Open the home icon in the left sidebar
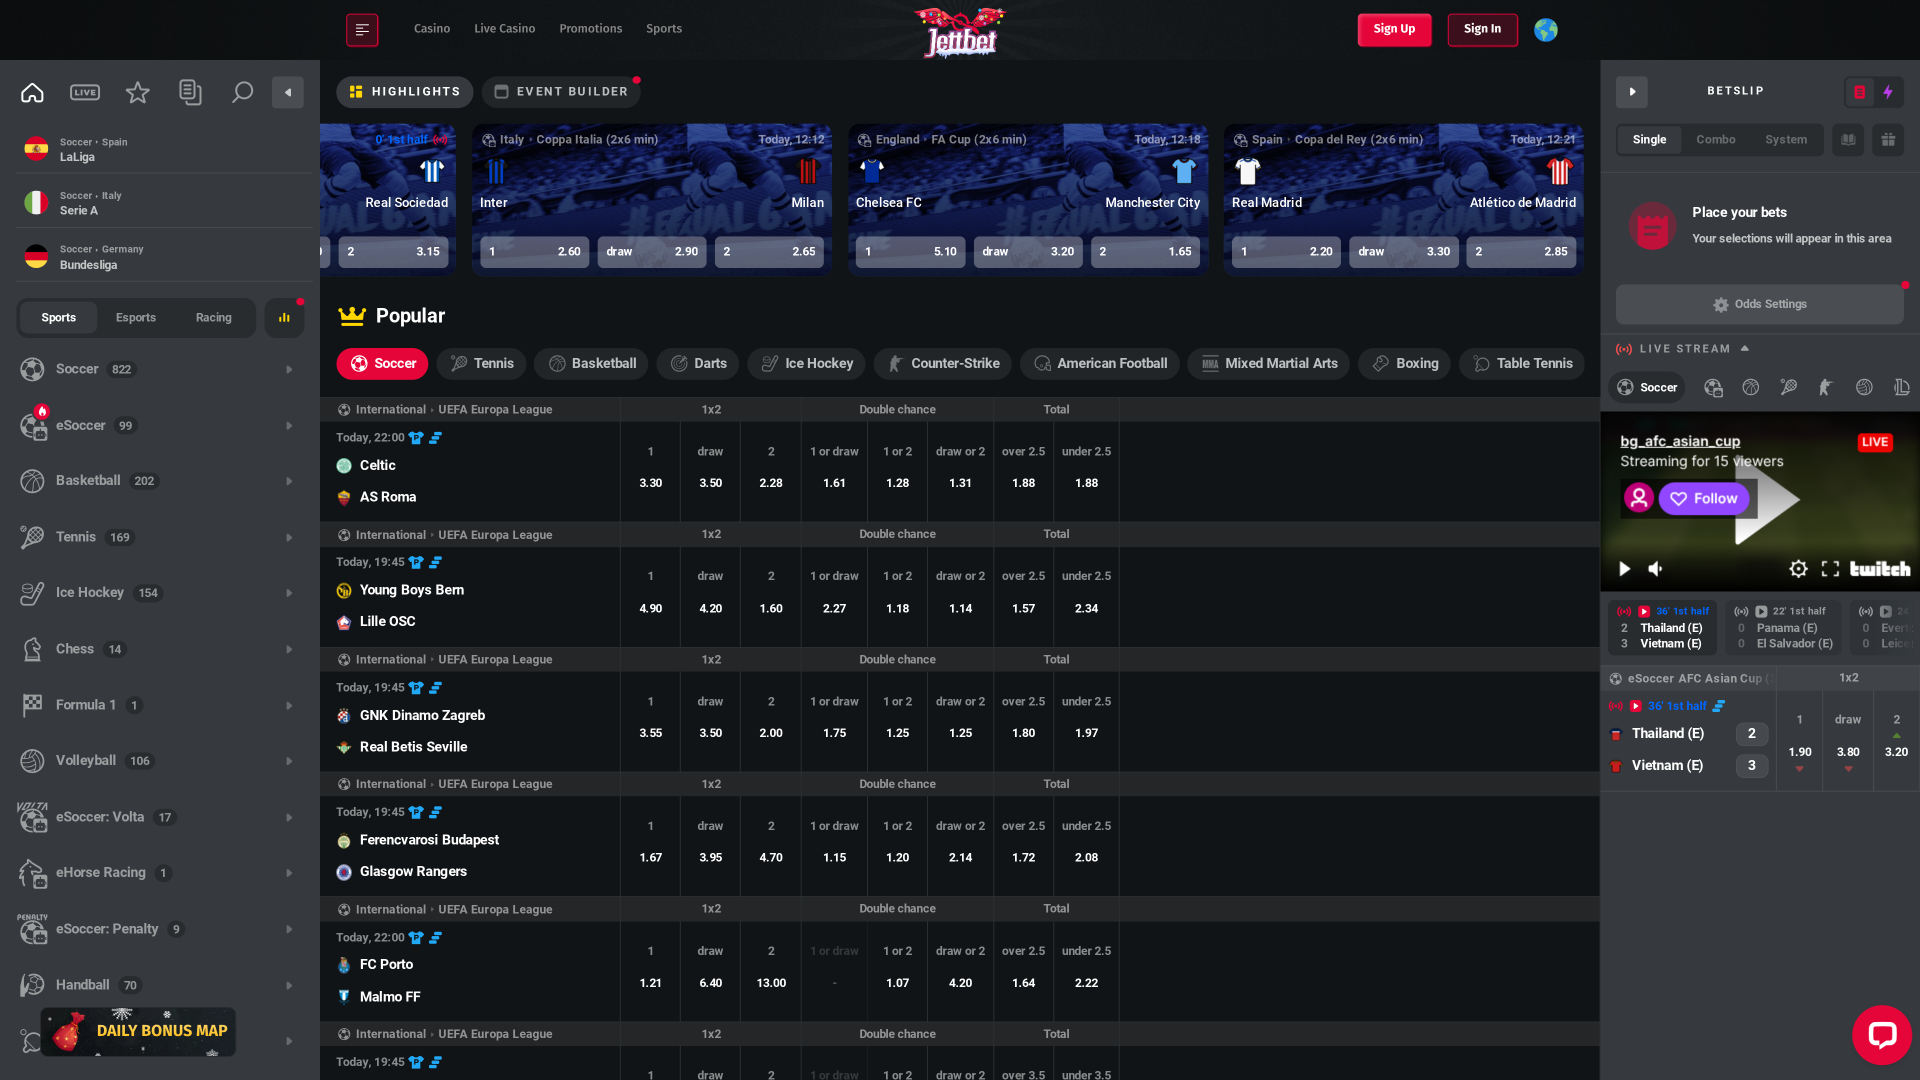 tap(31, 92)
